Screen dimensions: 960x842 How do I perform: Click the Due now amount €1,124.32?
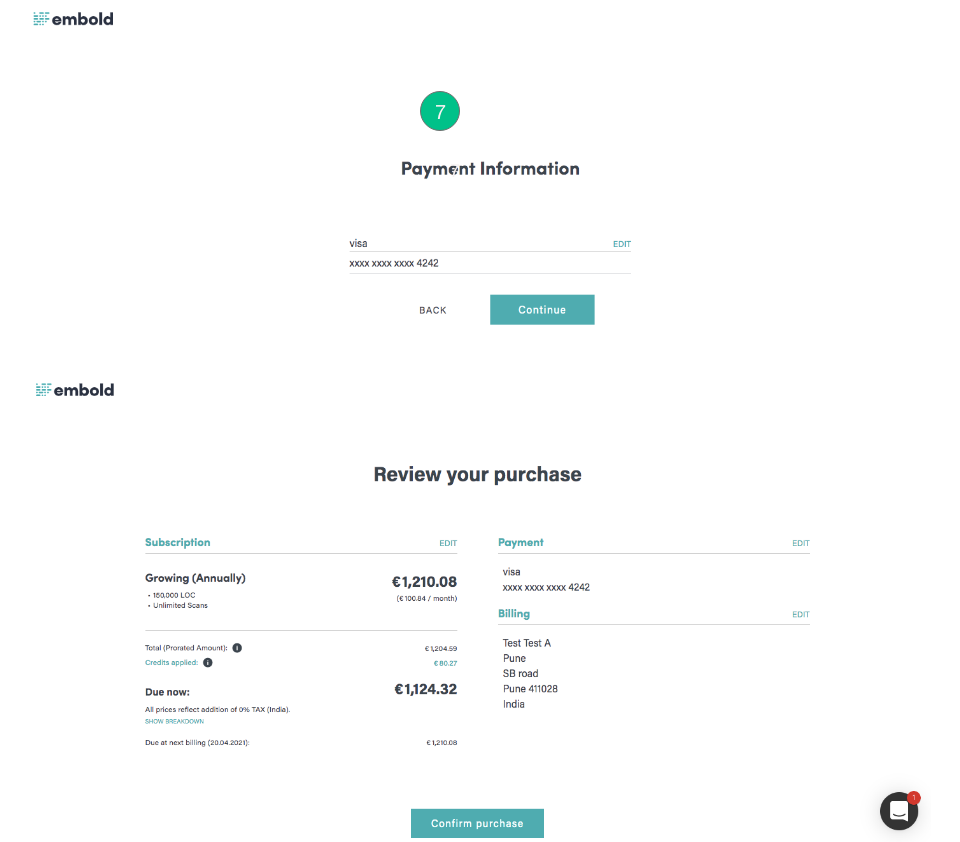point(426,690)
